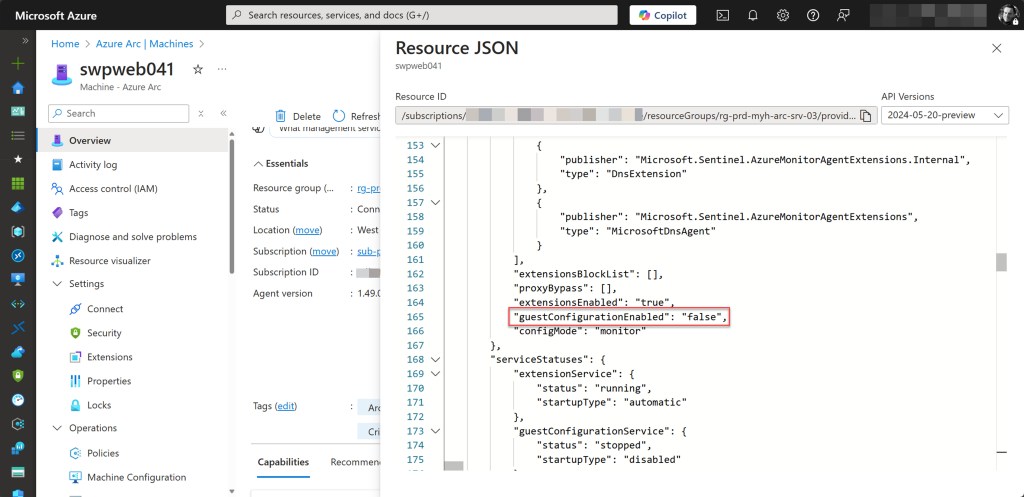Open the API Versions dropdown

(944, 116)
